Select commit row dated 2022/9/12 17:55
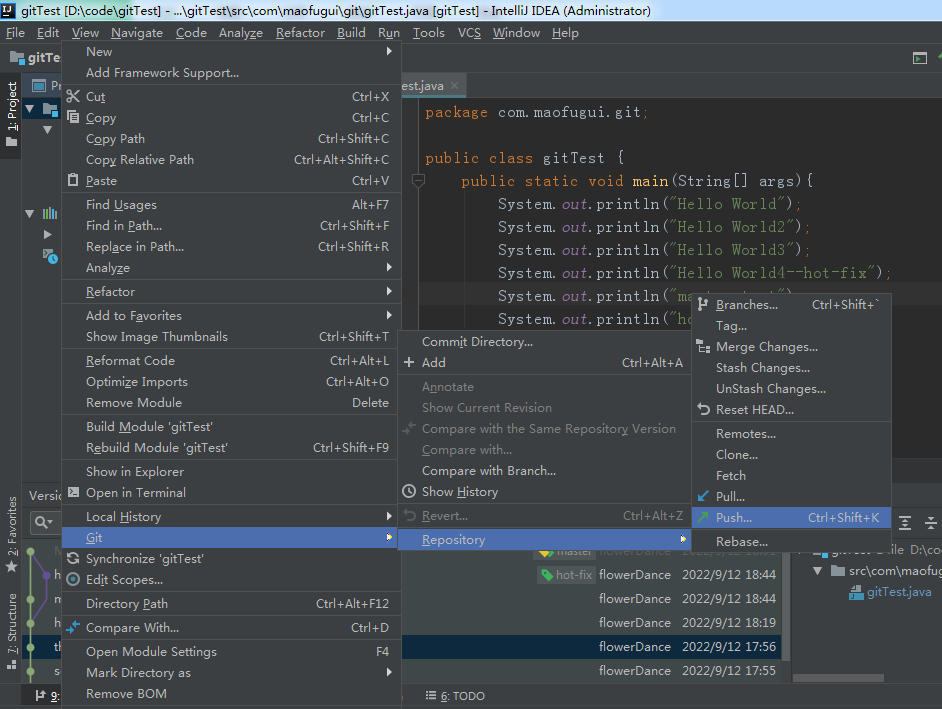The image size is (942, 709). 591,671
